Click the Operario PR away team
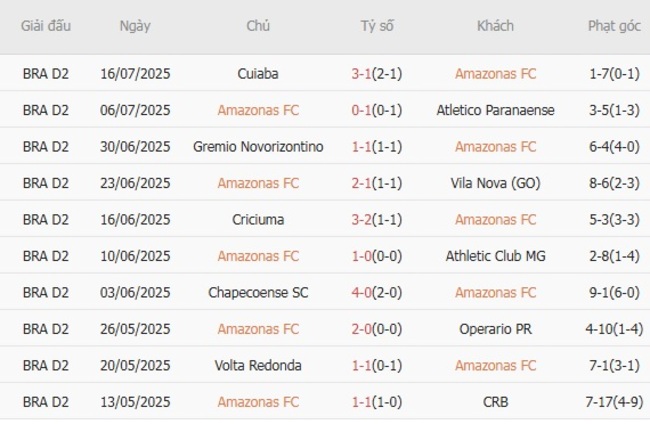 pos(495,329)
